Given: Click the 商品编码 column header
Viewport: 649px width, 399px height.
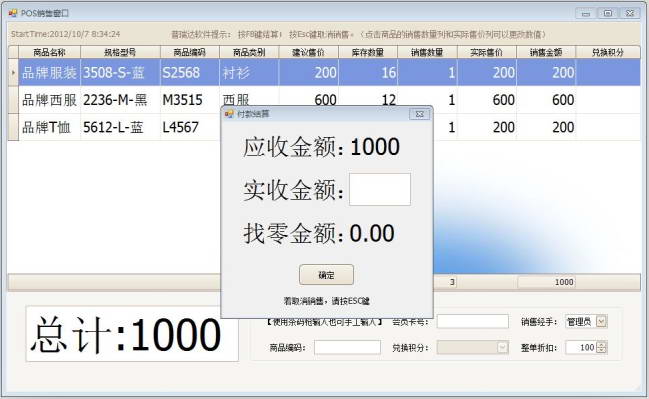Looking at the screenshot, I should 190,52.
